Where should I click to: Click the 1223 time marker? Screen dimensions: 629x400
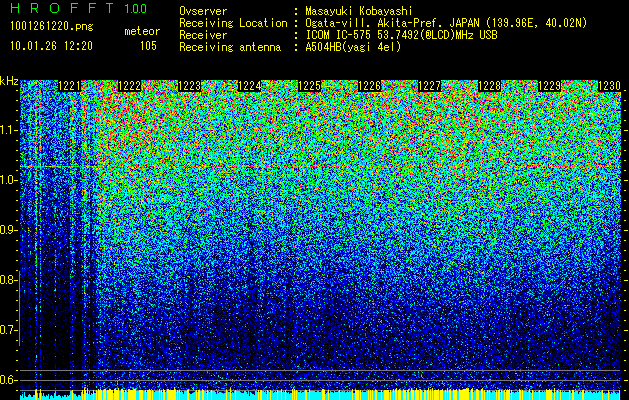tap(189, 86)
